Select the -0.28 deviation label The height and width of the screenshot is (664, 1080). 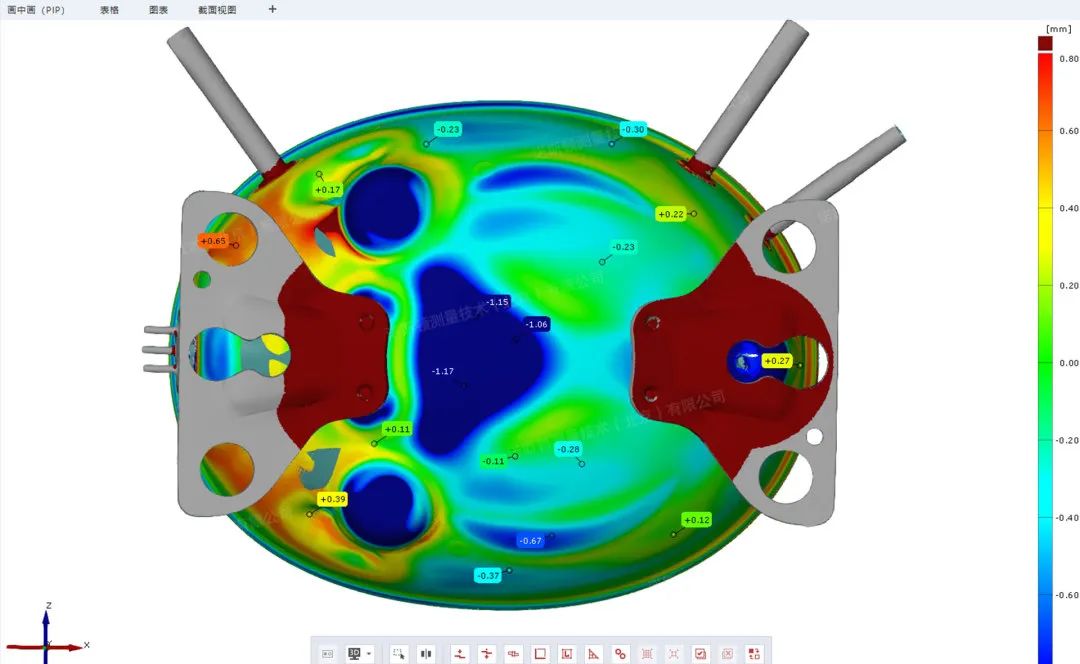pyautogui.click(x=568, y=449)
